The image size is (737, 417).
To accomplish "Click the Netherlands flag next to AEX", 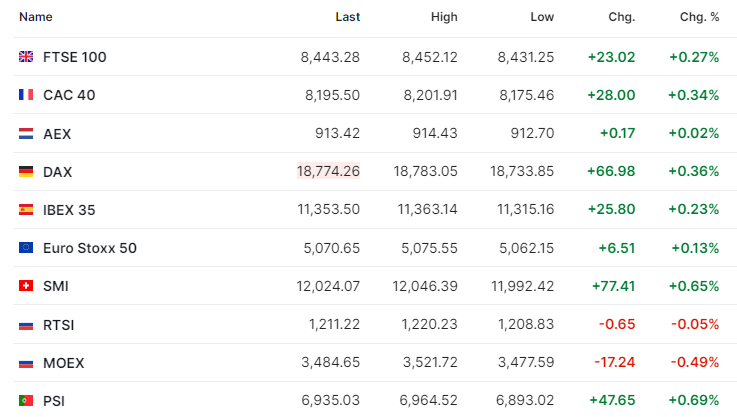I will [26, 134].
